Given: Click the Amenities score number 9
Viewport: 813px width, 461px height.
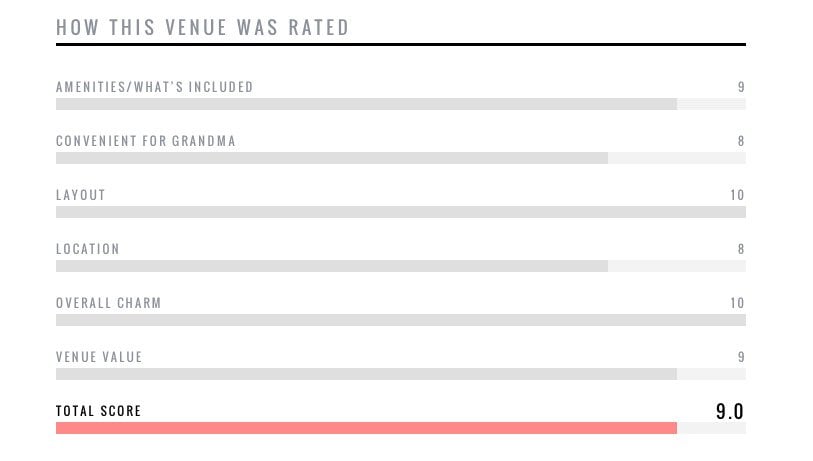Looking at the screenshot, I should coord(741,87).
